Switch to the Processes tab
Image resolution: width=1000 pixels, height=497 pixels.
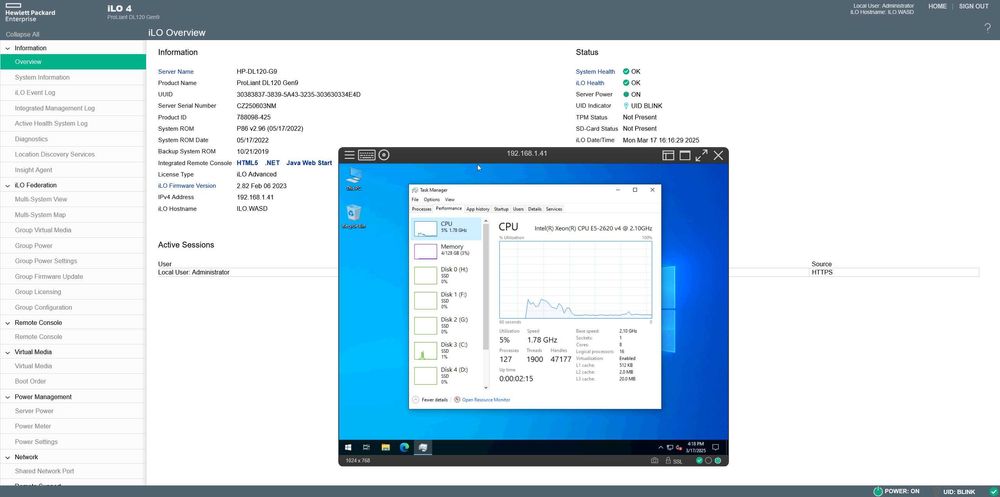422,209
